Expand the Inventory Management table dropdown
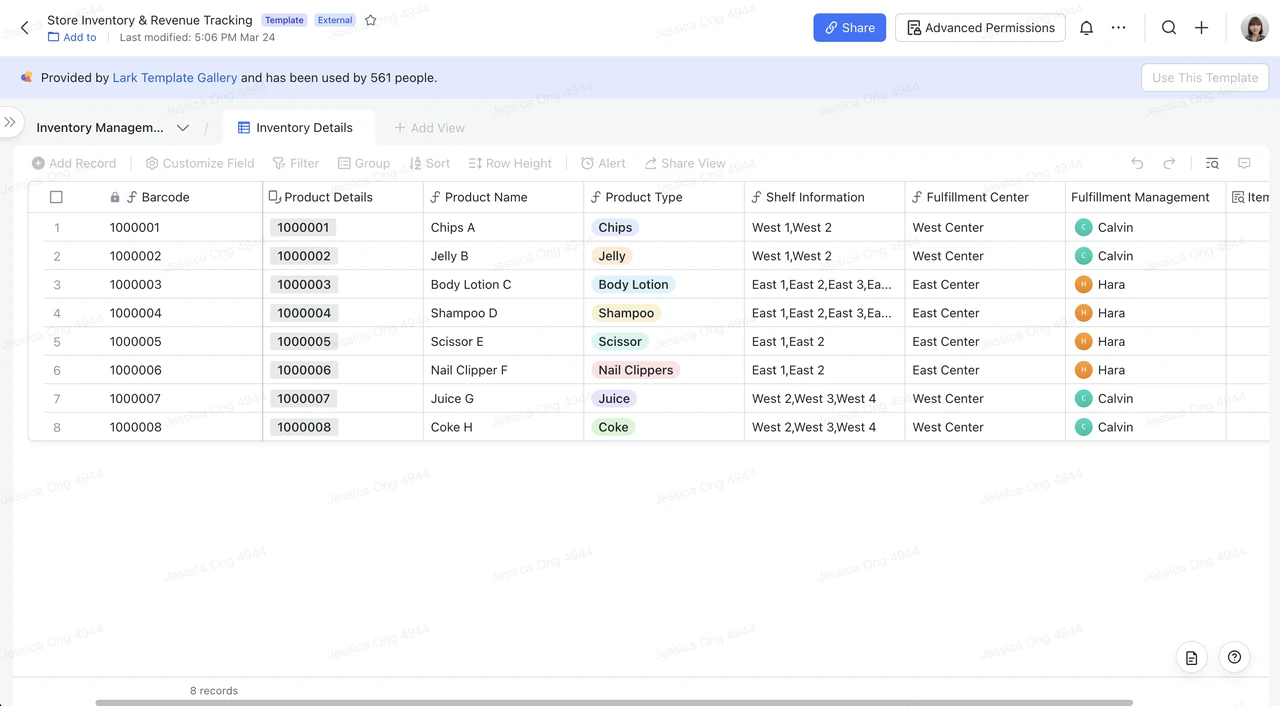This screenshot has width=1280, height=706. [183, 128]
